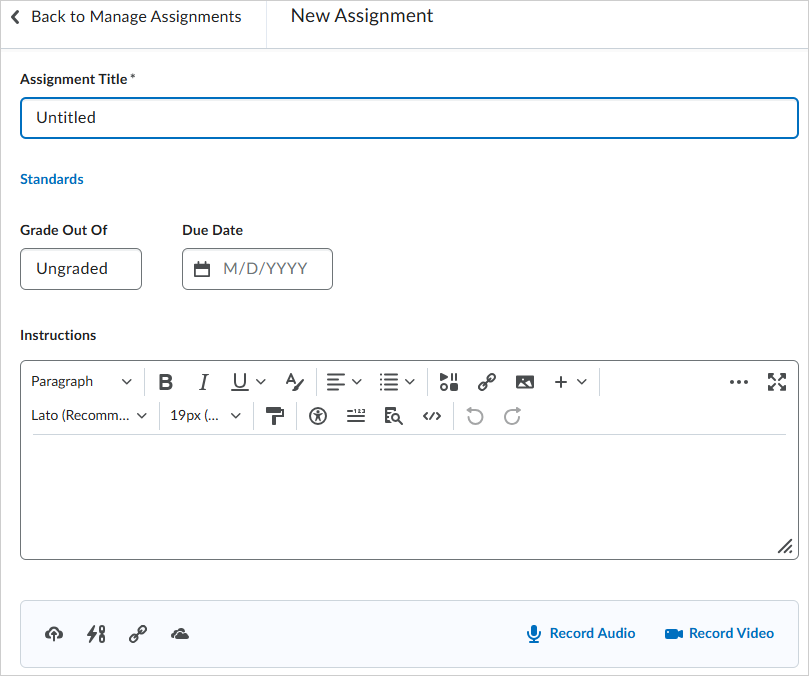
Task: Click the Bold formatting icon
Action: point(166,382)
